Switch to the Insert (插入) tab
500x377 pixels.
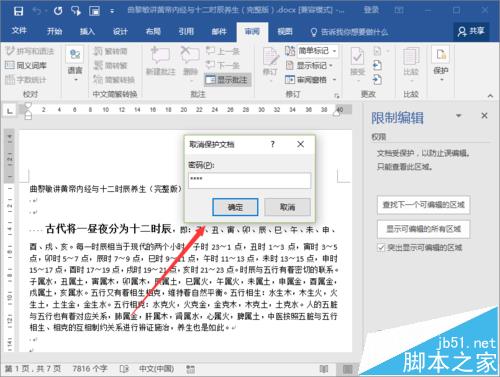(x=87, y=31)
